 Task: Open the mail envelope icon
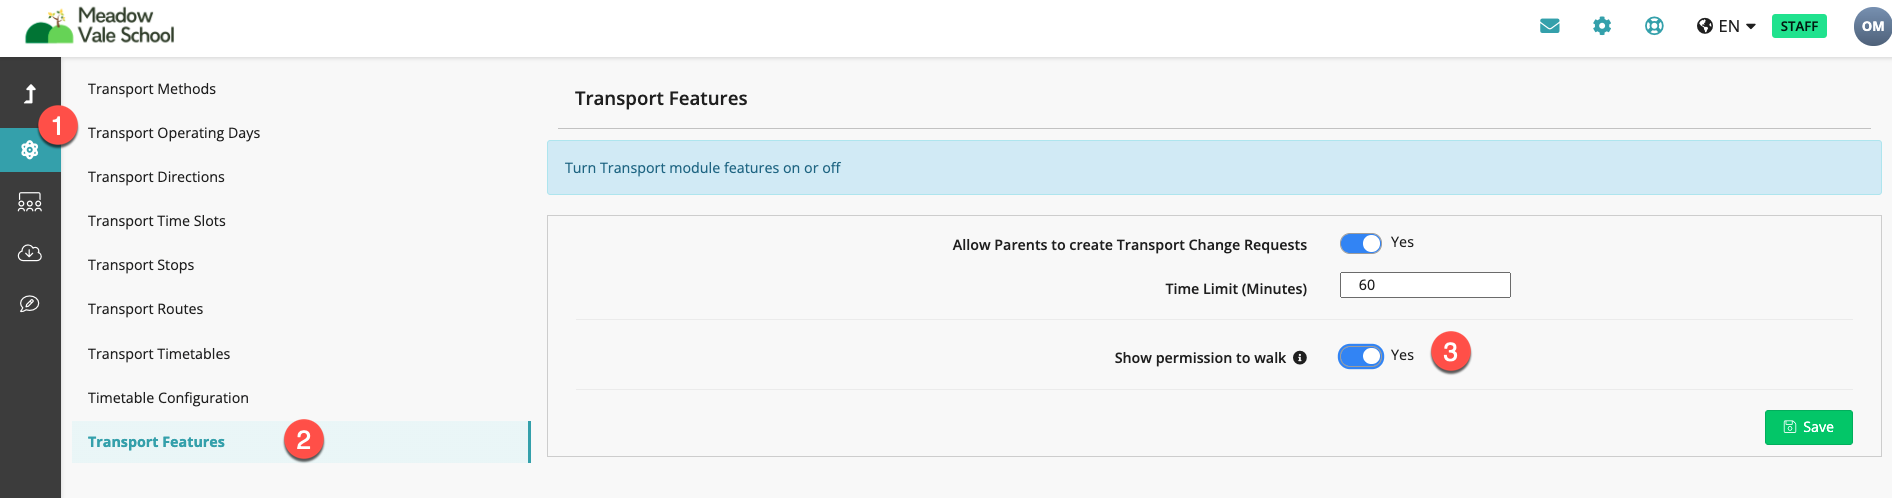(1550, 26)
